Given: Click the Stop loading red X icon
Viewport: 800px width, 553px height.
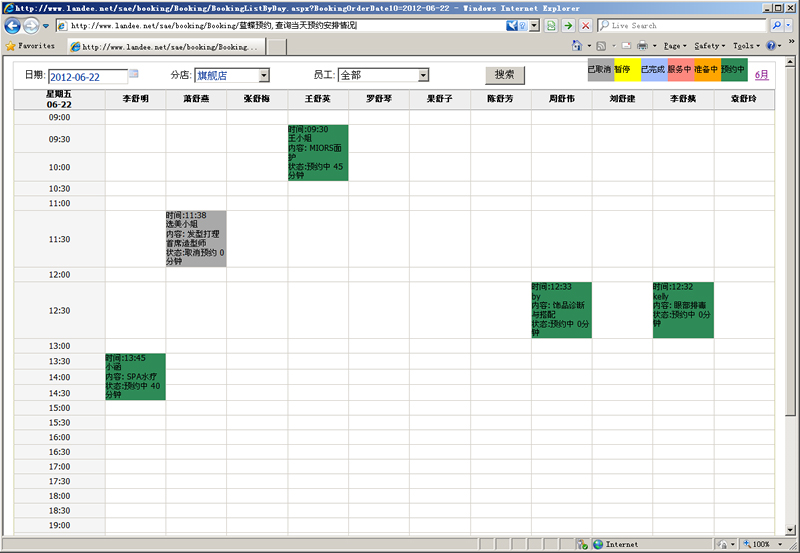Looking at the screenshot, I should point(585,25).
